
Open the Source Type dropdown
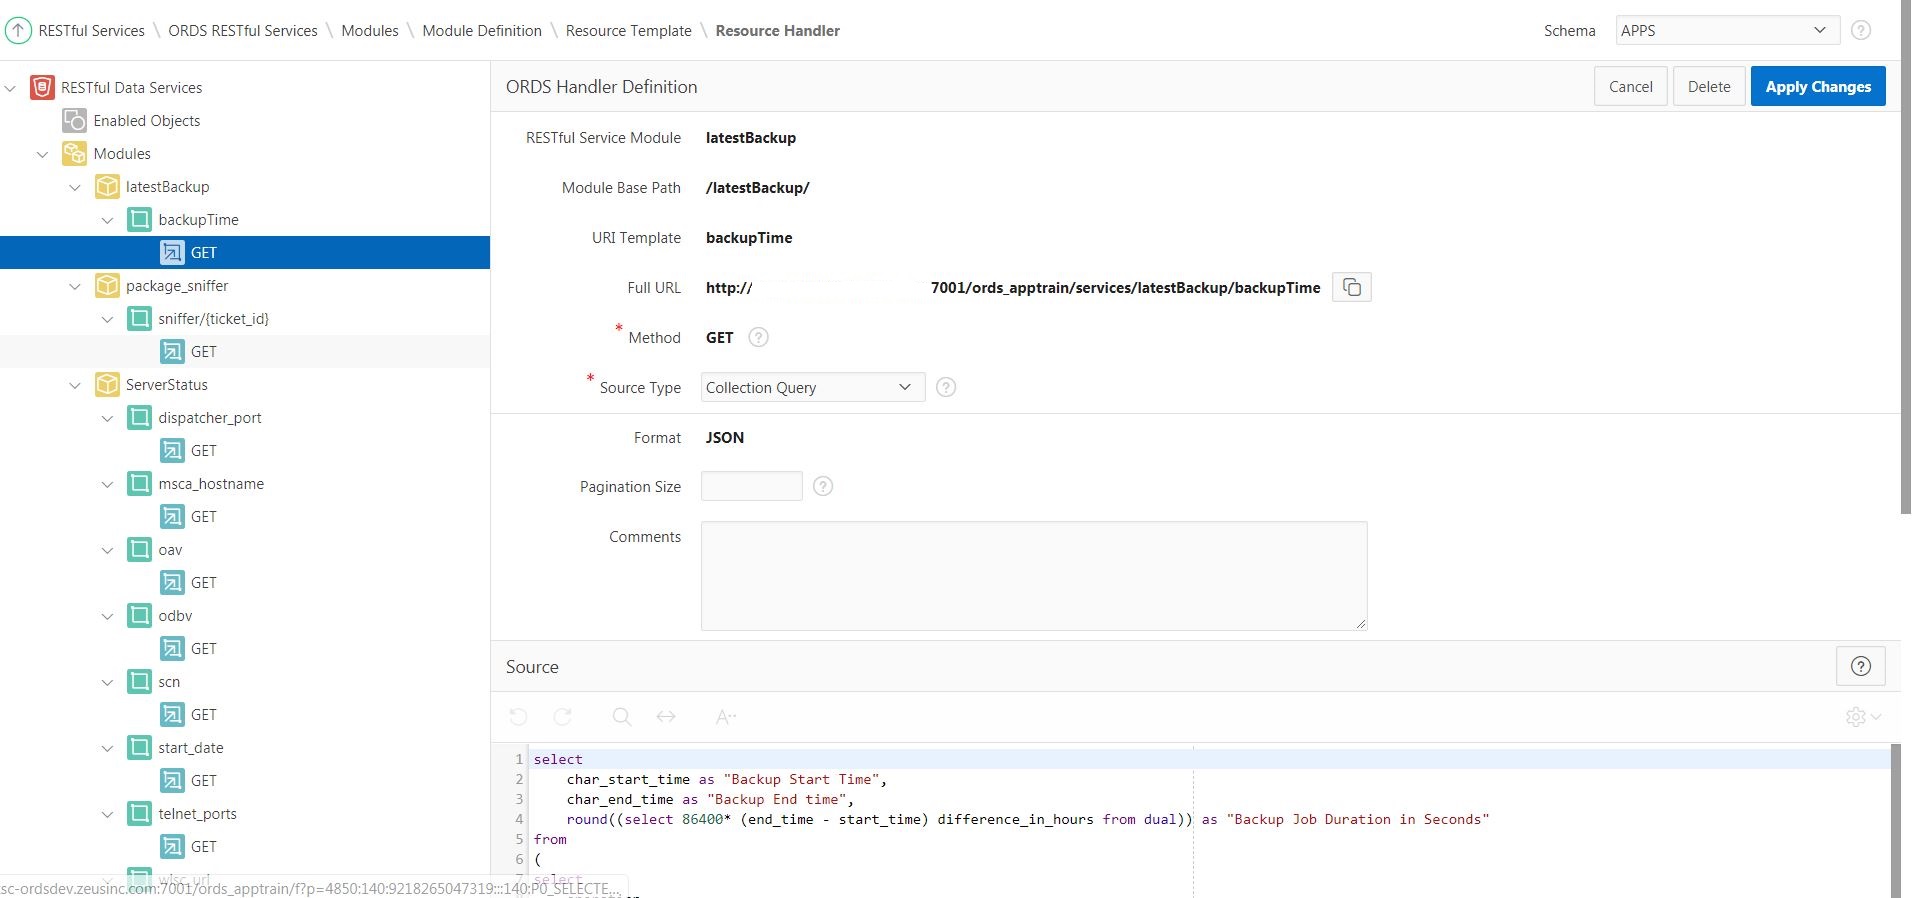pyautogui.click(x=813, y=388)
